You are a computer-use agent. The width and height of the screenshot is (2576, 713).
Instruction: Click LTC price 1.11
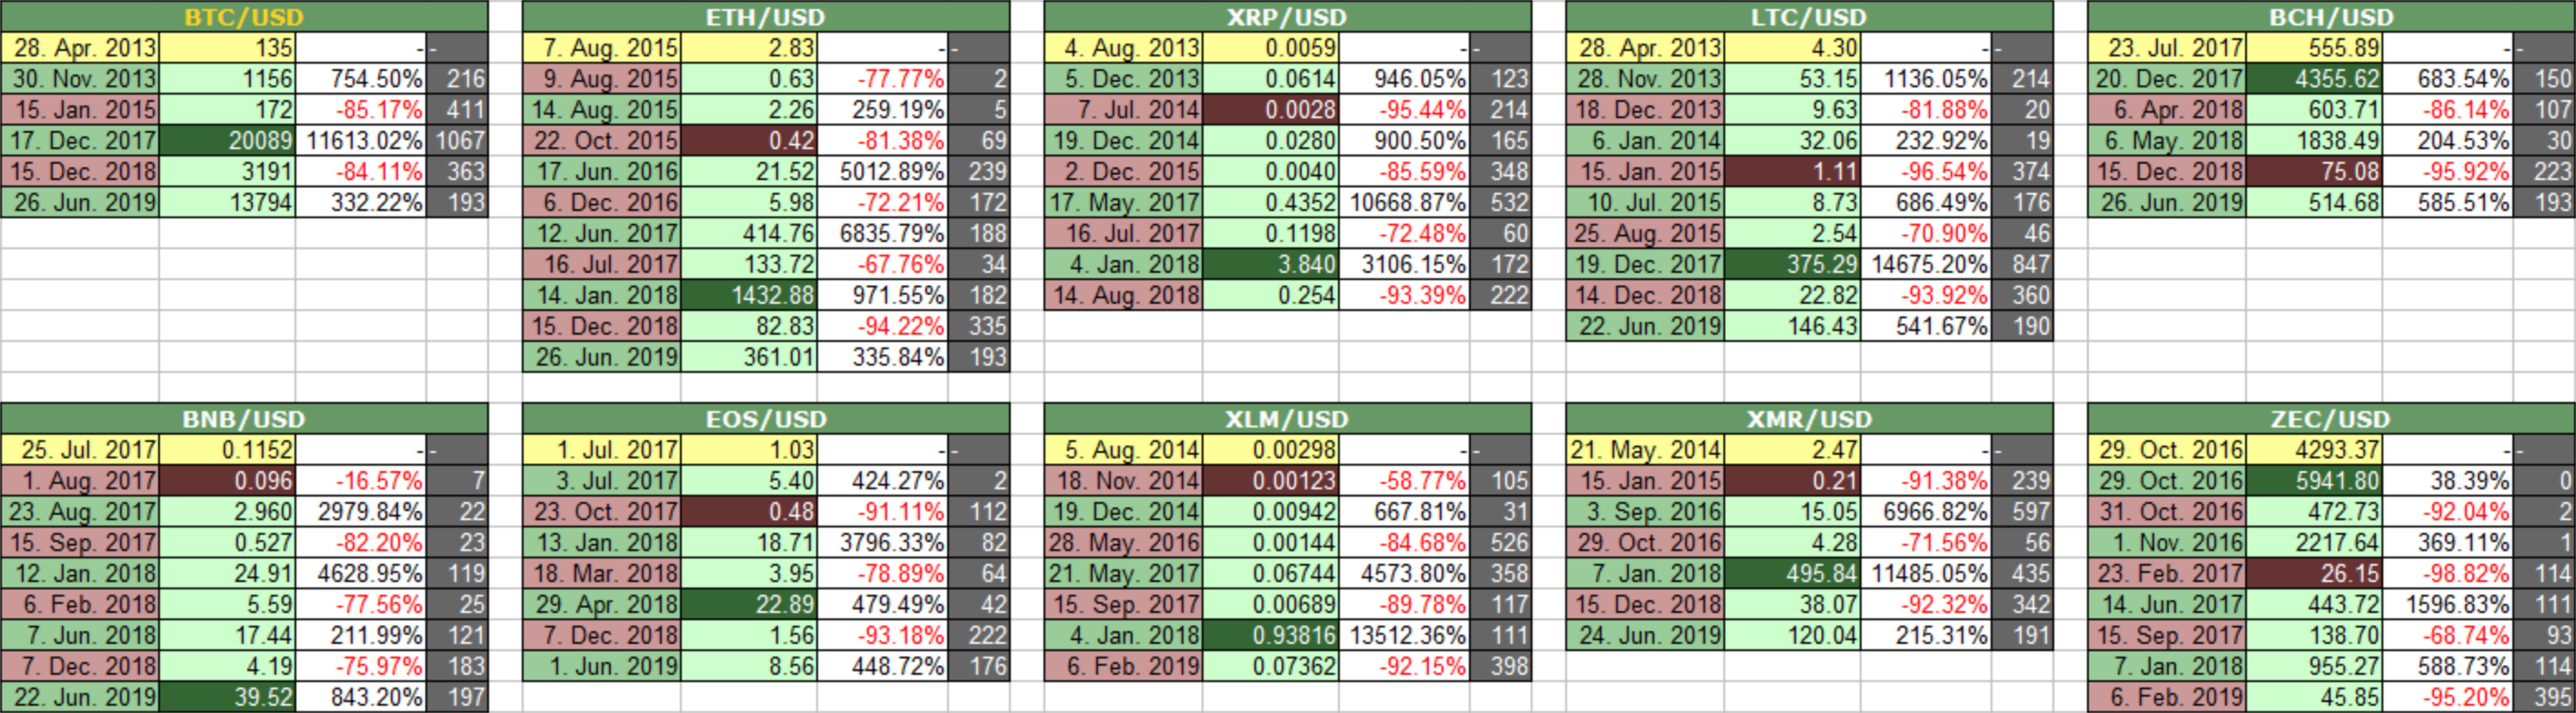tap(1793, 172)
